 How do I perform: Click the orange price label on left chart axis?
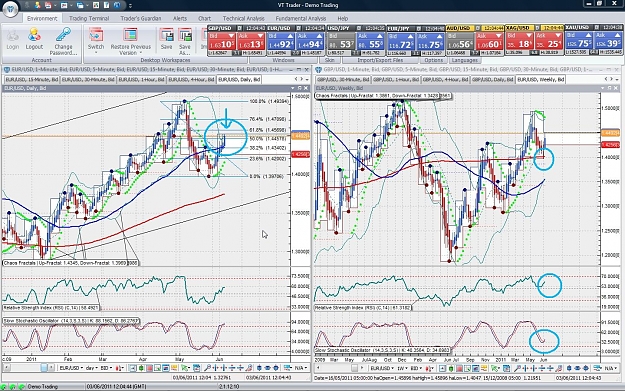tap(301, 136)
